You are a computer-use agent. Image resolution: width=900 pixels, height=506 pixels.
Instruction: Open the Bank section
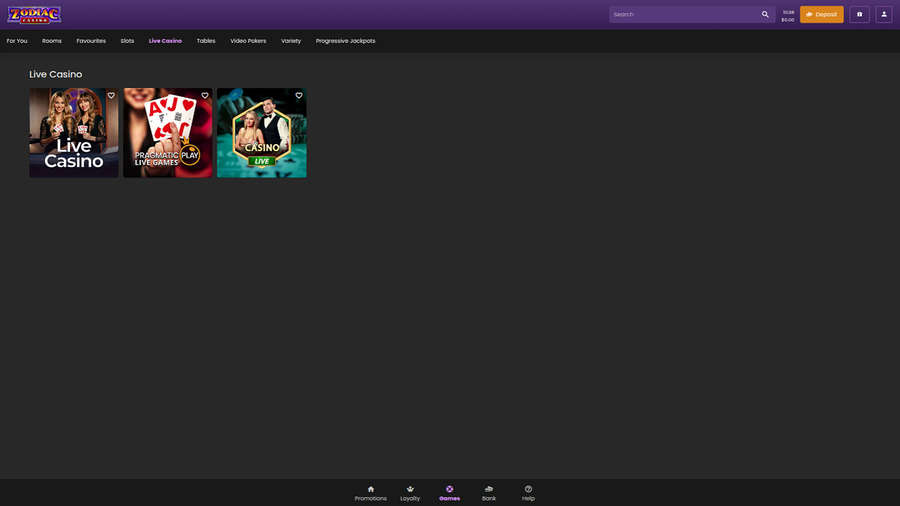[x=489, y=493]
